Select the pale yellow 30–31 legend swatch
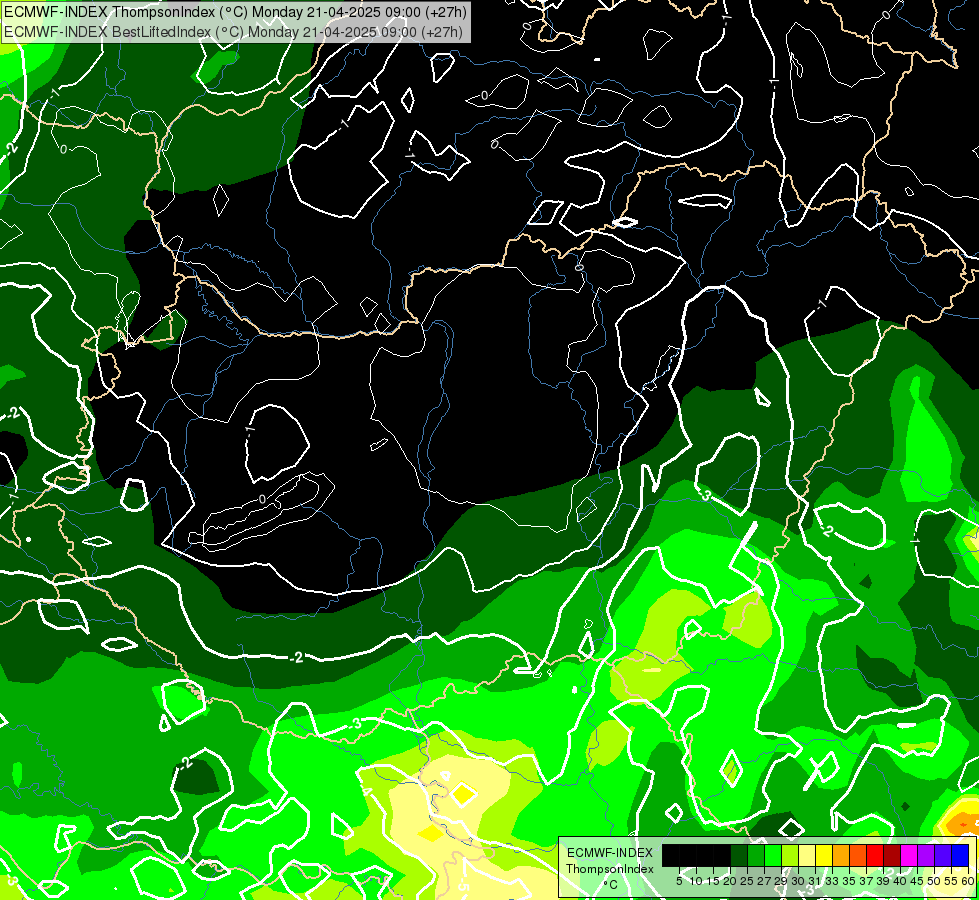The image size is (979, 900). click(x=807, y=856)
